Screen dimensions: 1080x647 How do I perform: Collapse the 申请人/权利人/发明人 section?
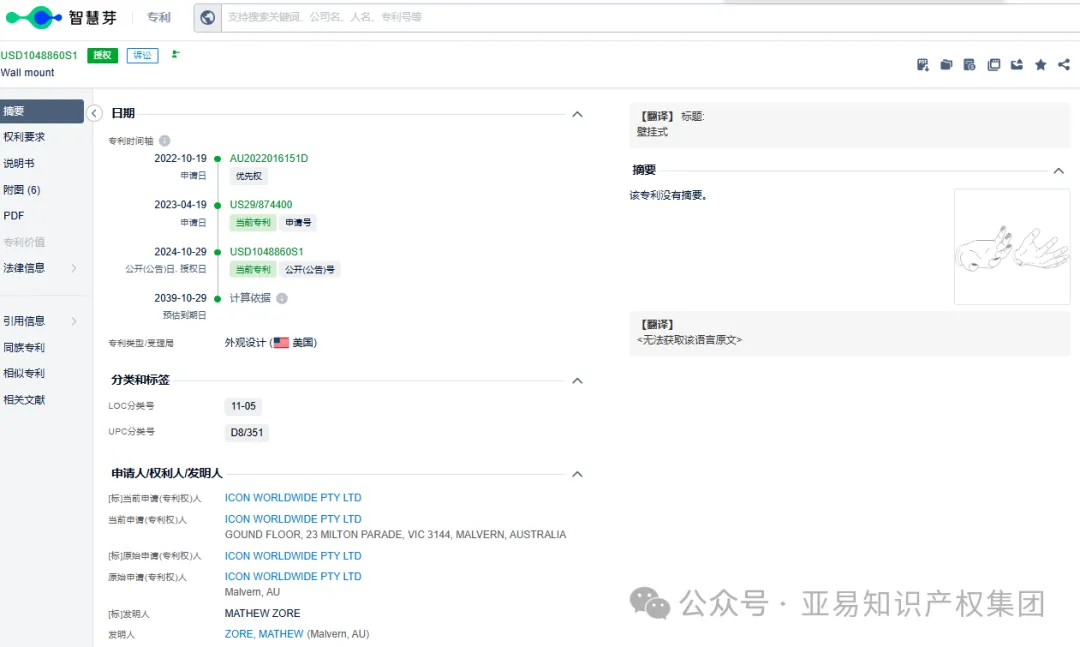(577, 474)
